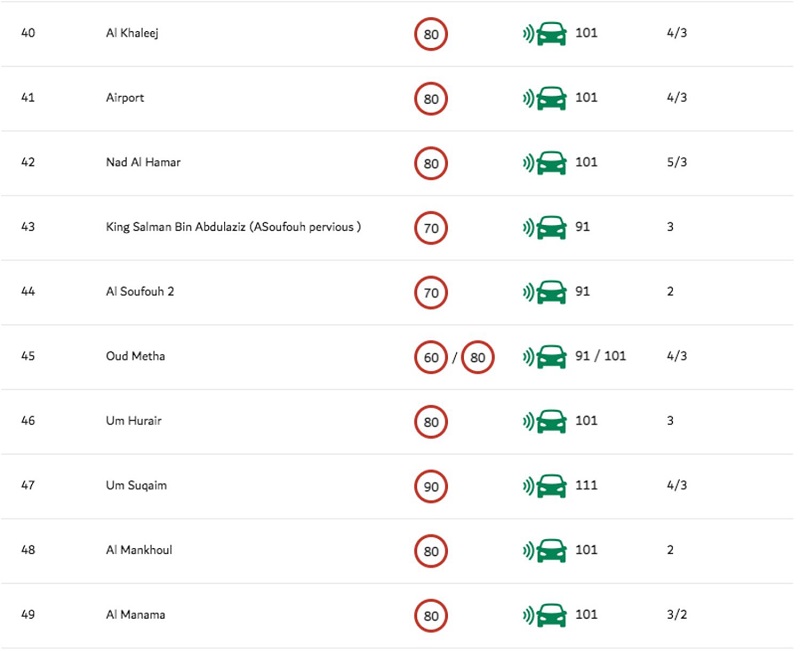The width and height of the screenshot is (800, 651).
Task: Click the radar car icon in Airport row
Action: click(544, 98)
